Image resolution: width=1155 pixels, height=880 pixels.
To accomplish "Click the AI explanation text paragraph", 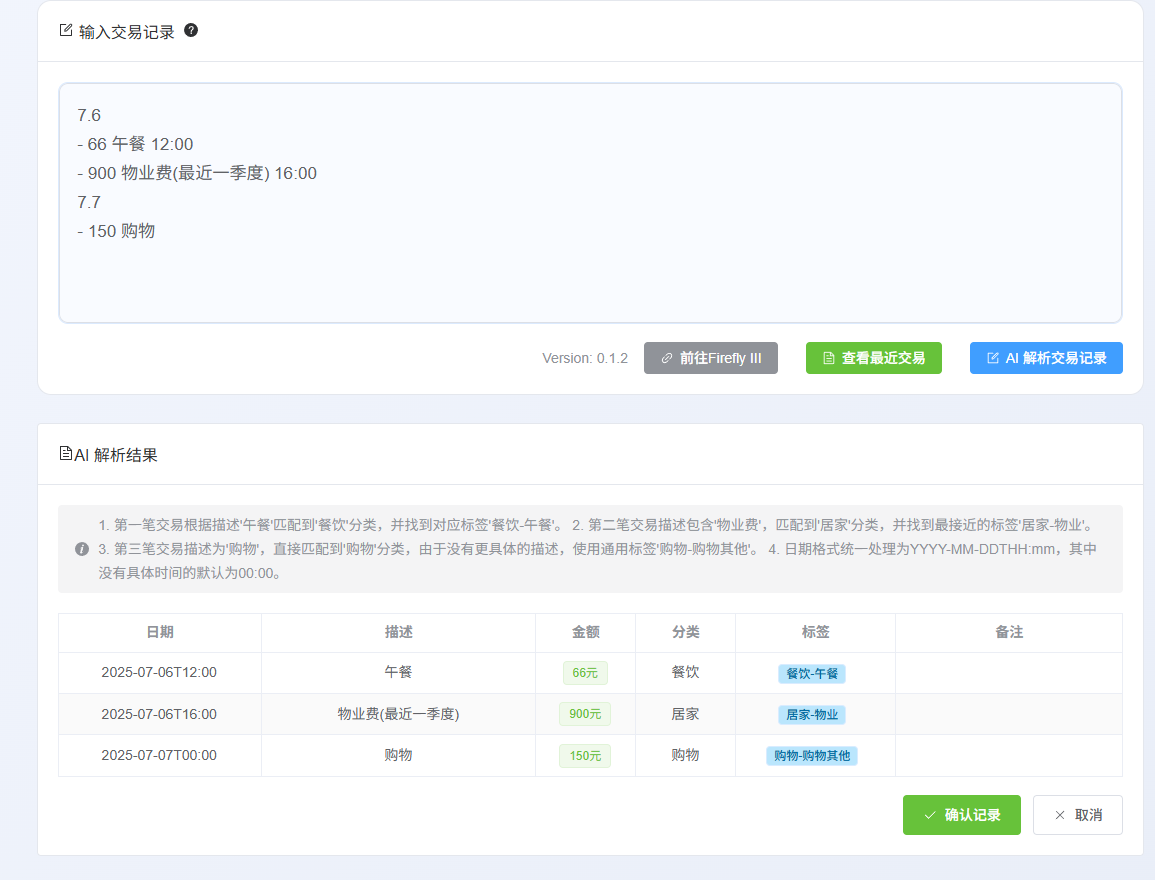I will click(x=598, y=549).
